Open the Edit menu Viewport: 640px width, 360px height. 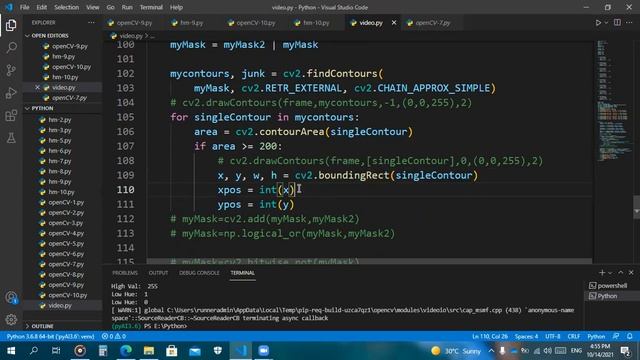(42, 7)
